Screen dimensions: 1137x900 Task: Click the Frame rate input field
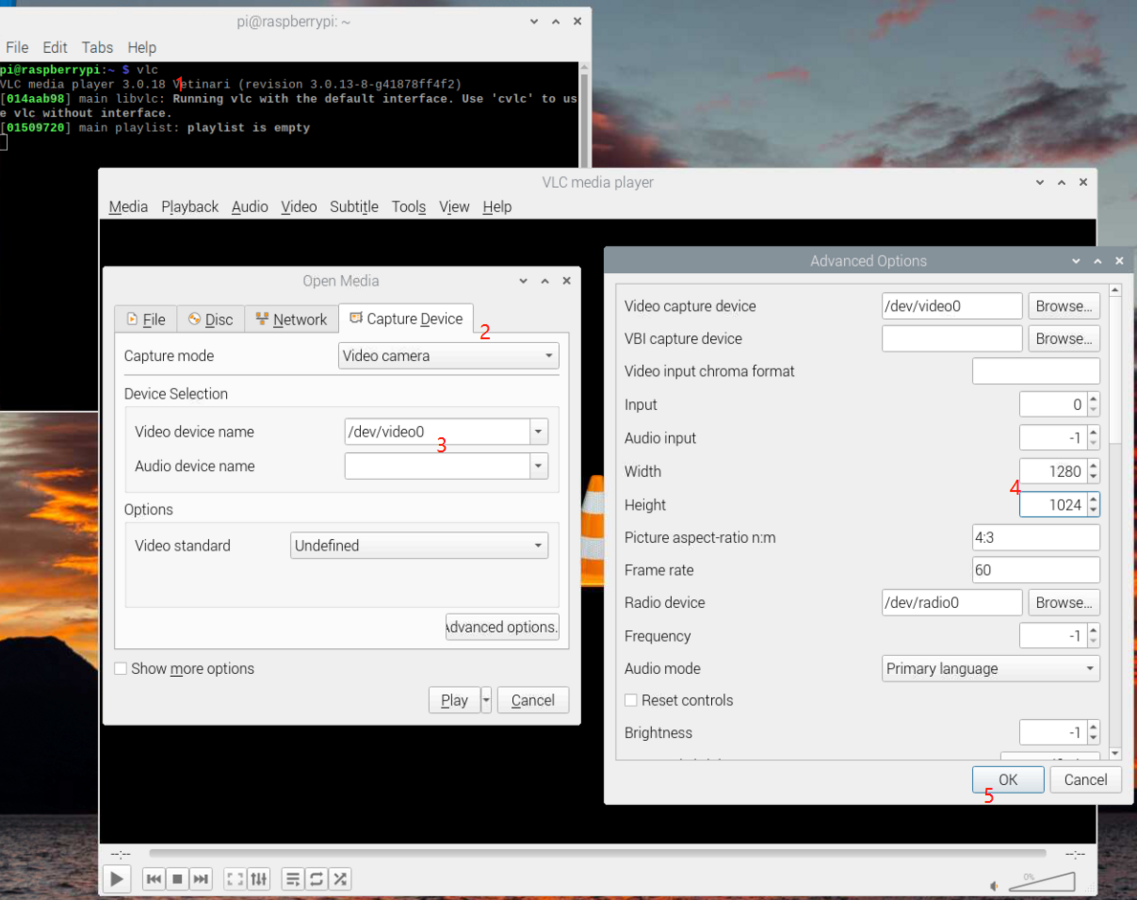[1035, 570]
